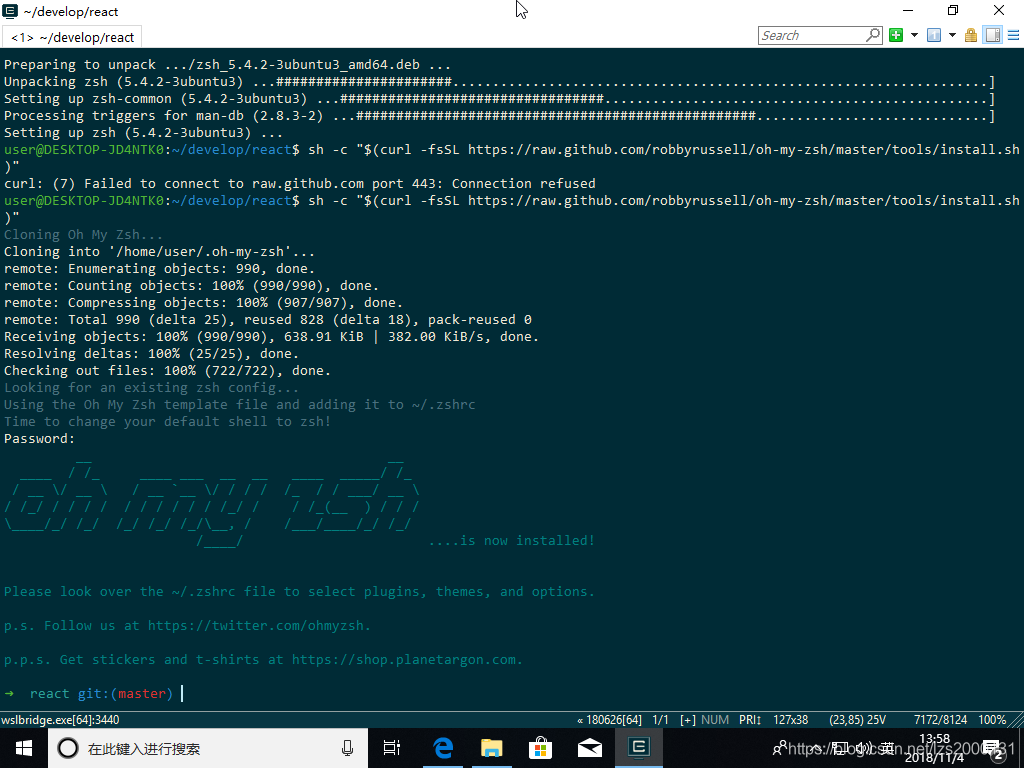Click the Windows taskbar search box

coord(208,748)
